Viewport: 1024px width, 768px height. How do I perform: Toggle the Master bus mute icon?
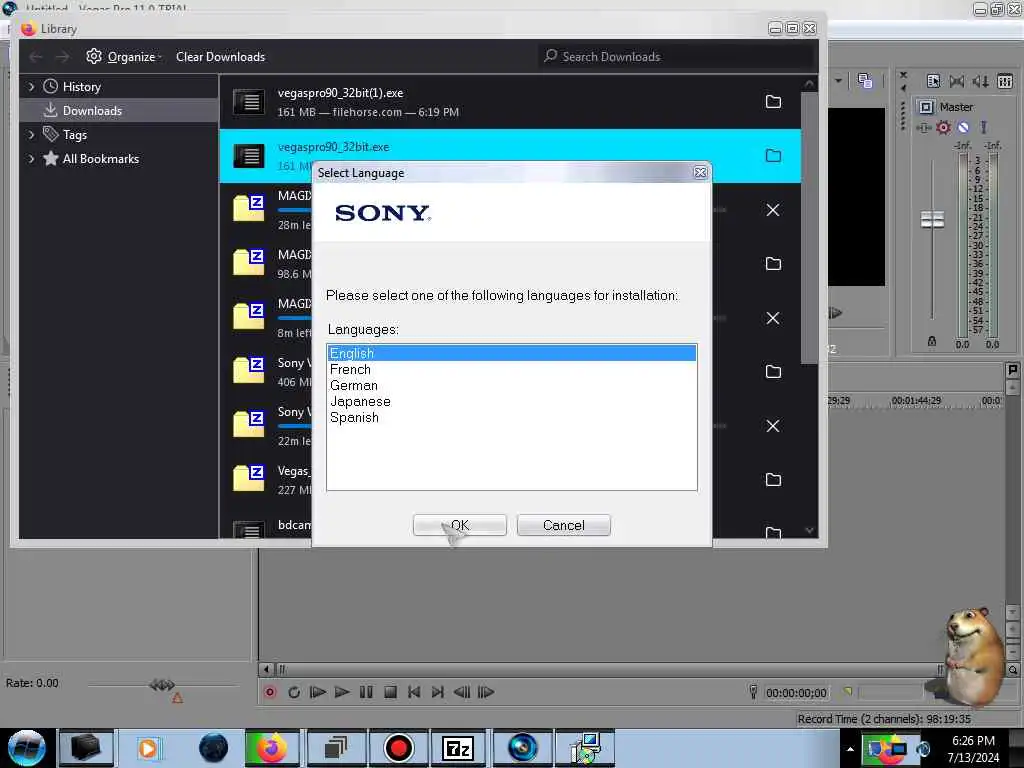click(963, 127)
